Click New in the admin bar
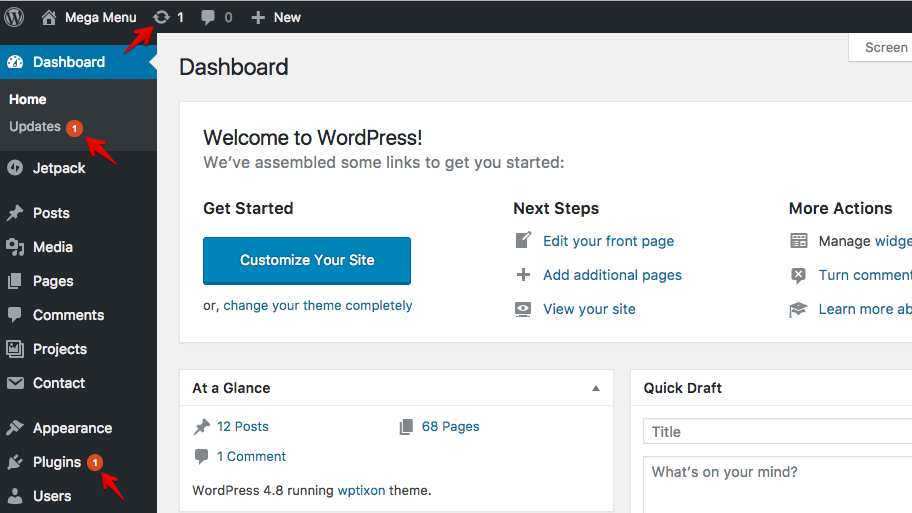This screenshot has height=513, width=912. 287,17
